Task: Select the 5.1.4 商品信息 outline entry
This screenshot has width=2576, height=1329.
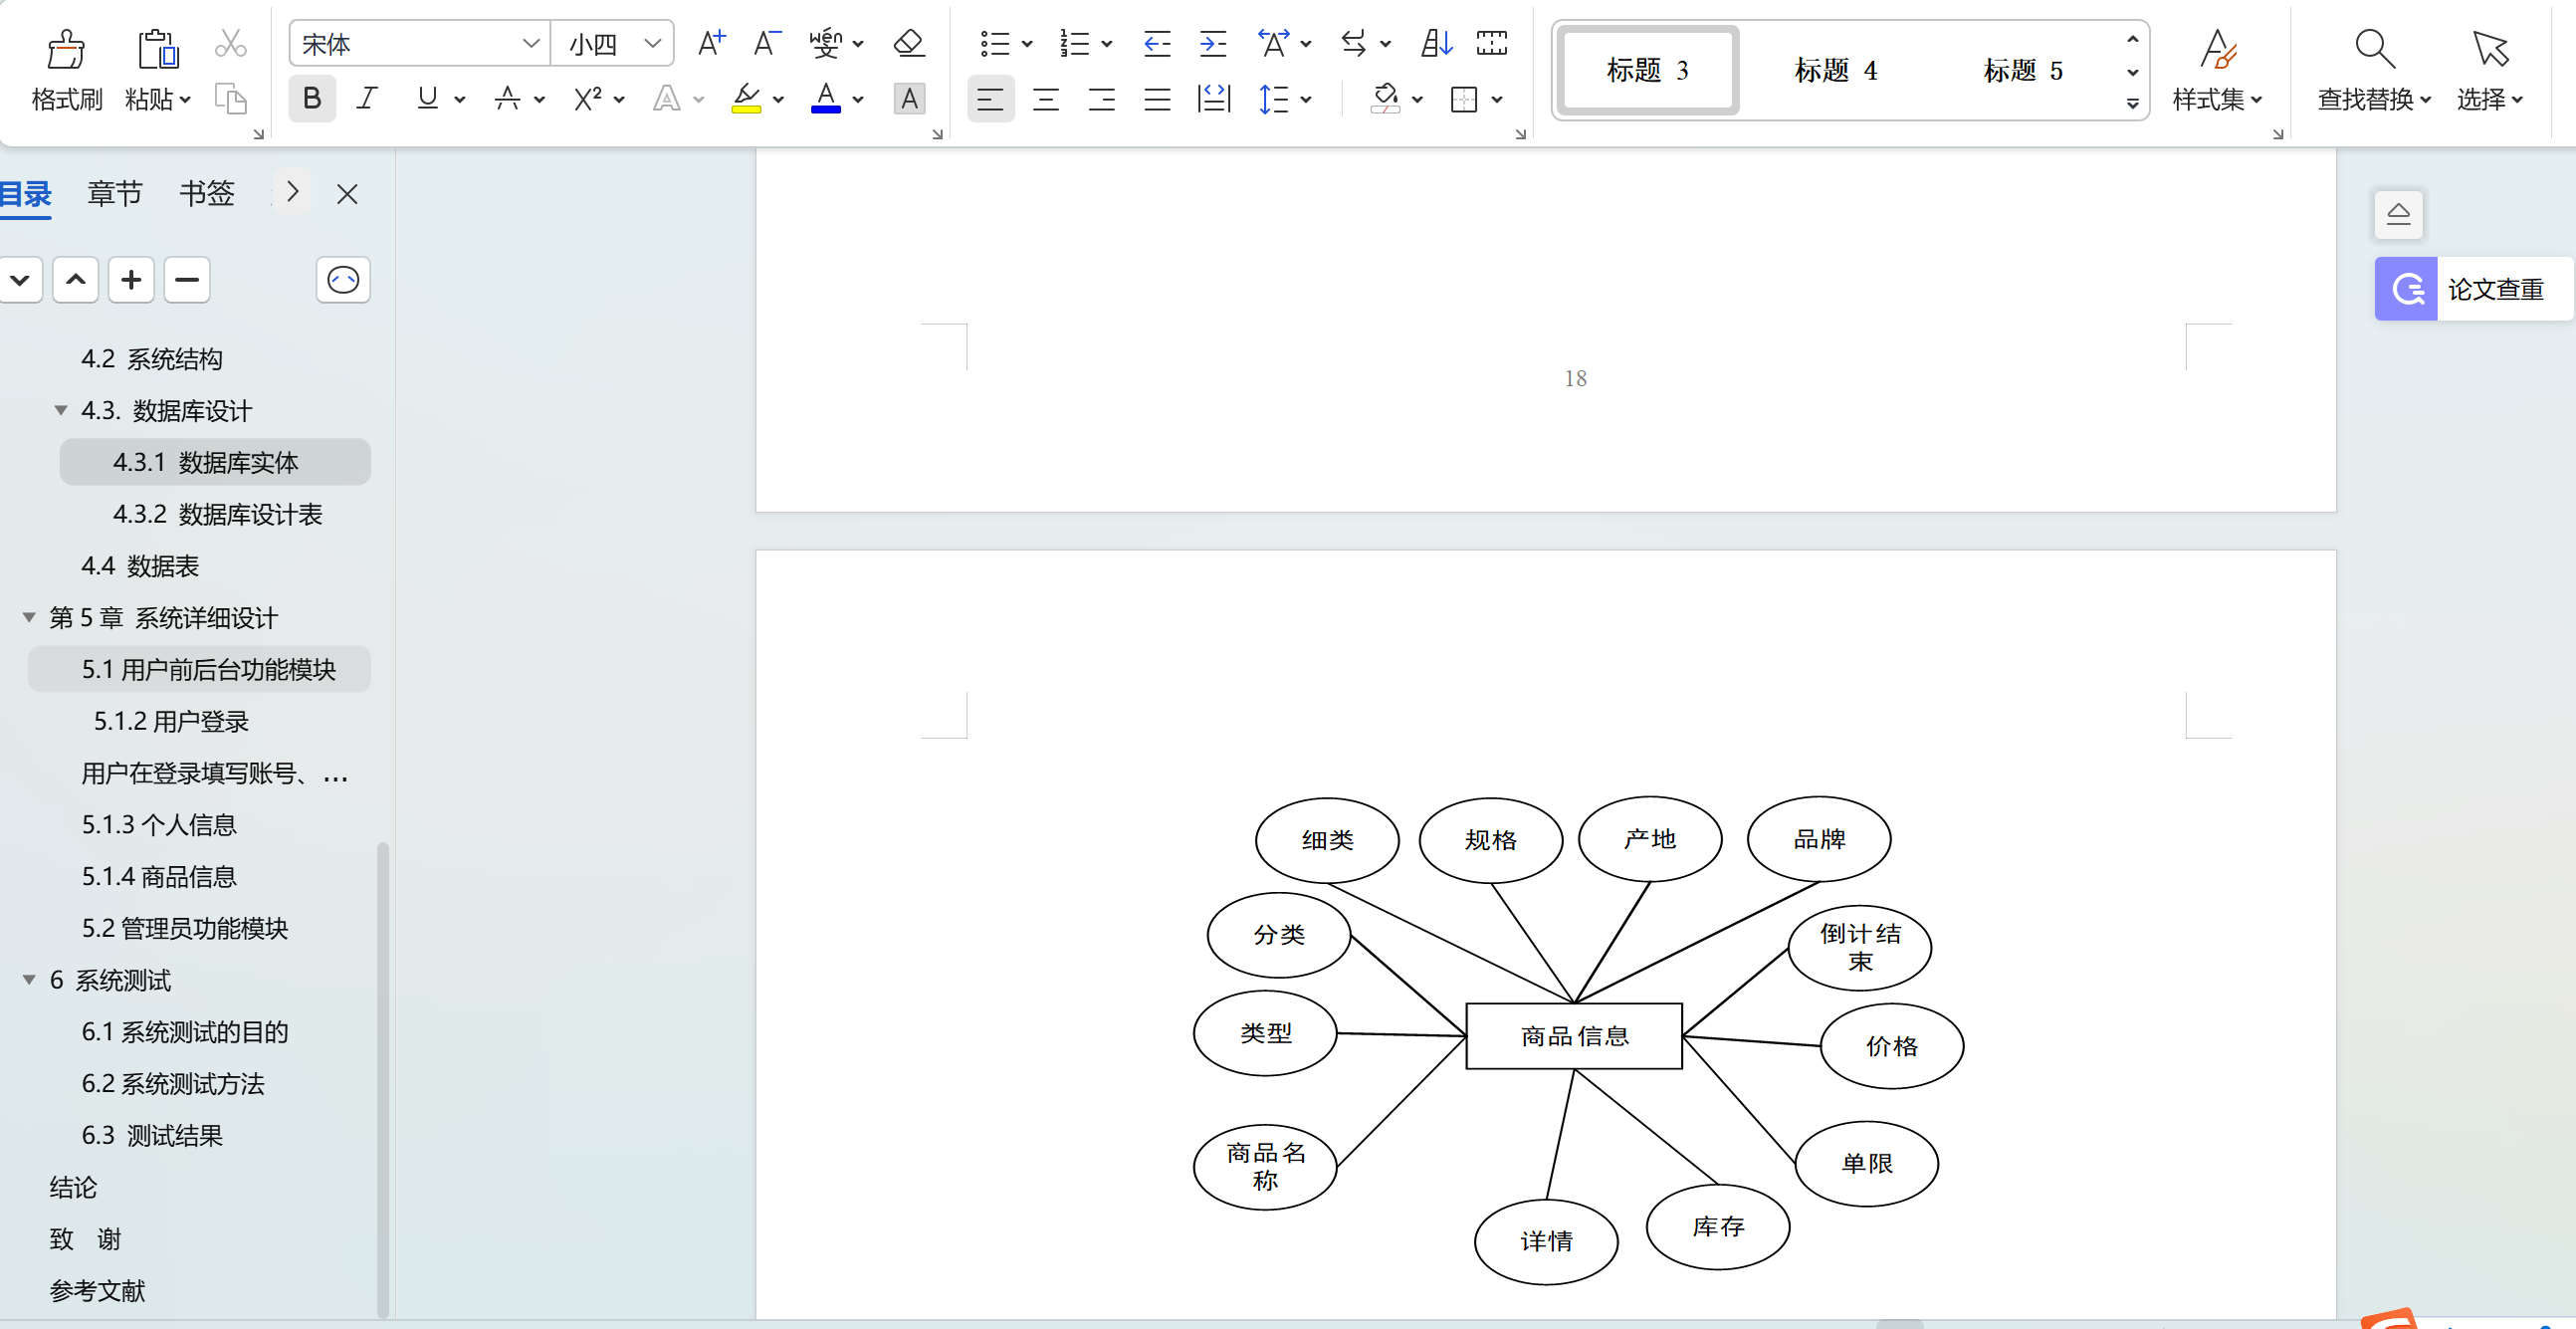Action: click(x=159, y=877)
